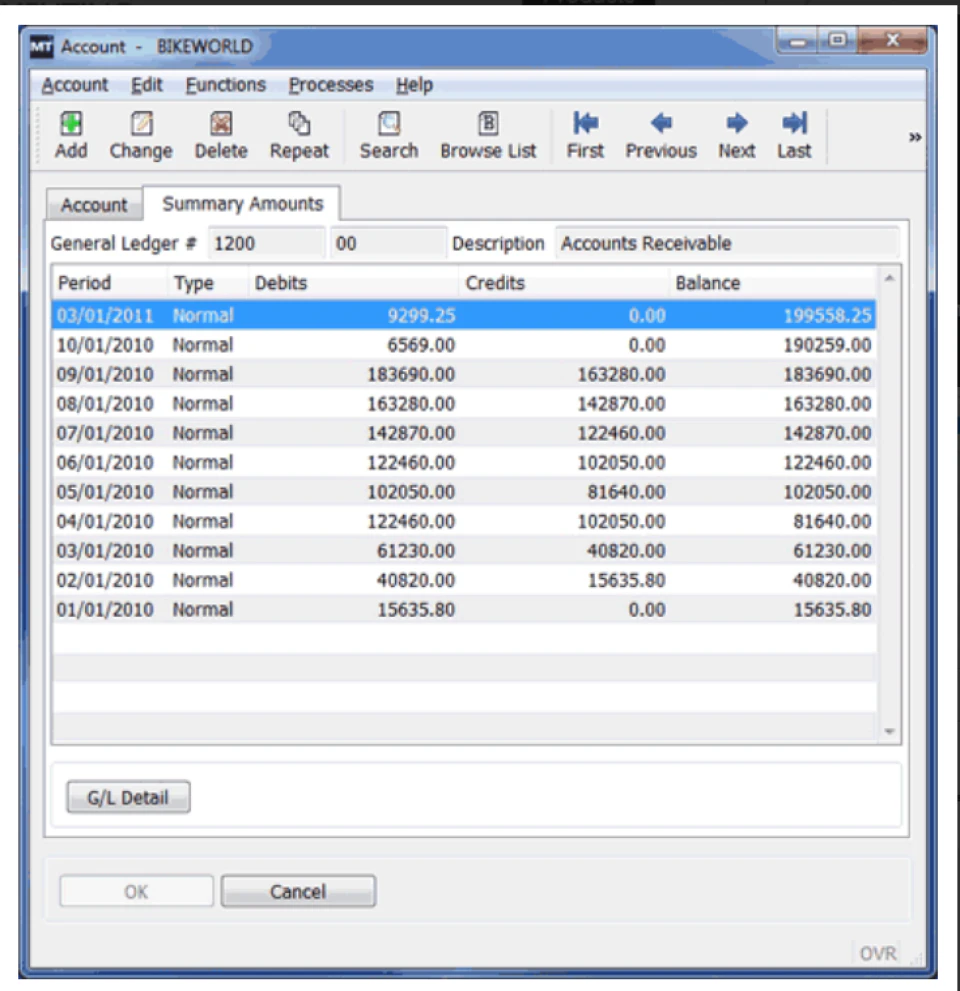The height and width of the screenshot is (991, 960).
Task: Open the Processes menu
Action: point(330,85)
